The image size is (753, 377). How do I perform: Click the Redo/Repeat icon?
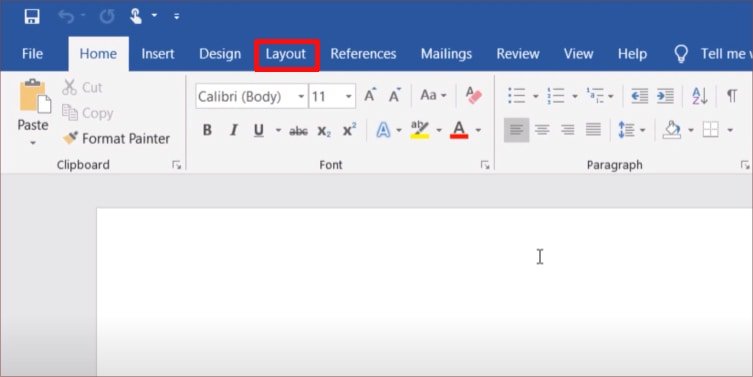click(107, 17)
